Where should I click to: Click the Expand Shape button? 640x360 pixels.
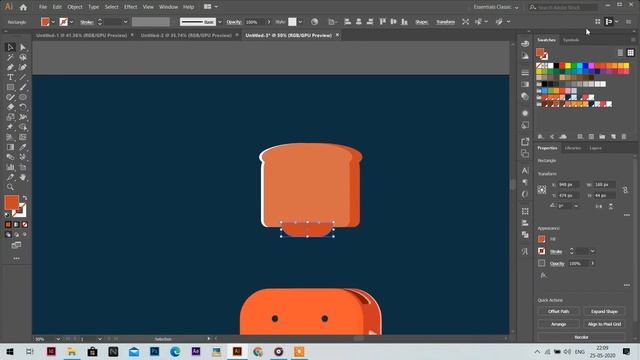pyautogui.click(x=604, y=311)
